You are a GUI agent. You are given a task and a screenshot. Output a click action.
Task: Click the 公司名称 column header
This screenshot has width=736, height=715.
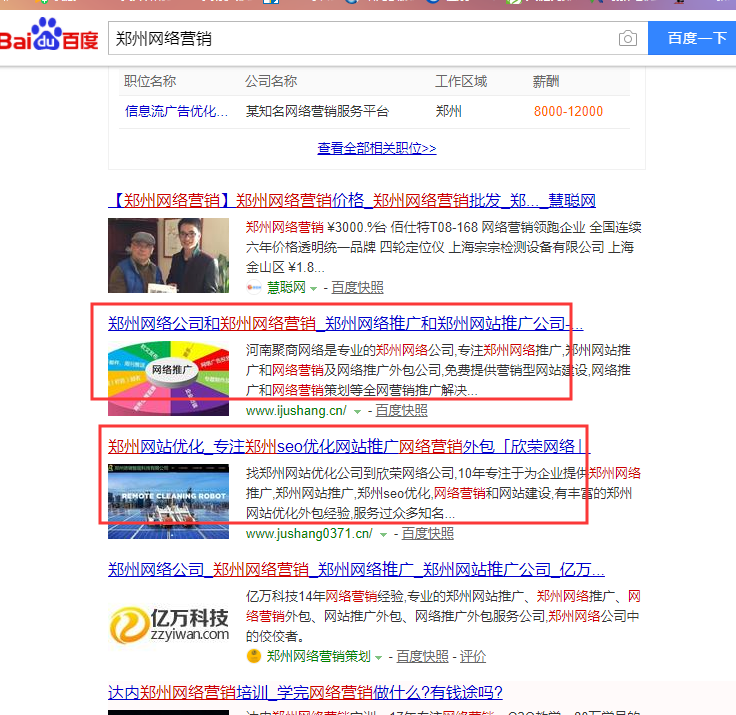(x=271, y=81)
